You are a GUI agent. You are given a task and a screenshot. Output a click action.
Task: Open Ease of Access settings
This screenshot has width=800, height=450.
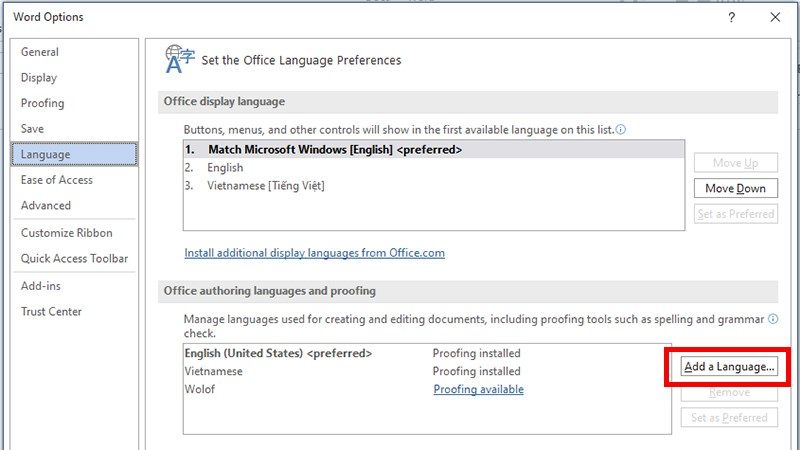click(74, 180)
